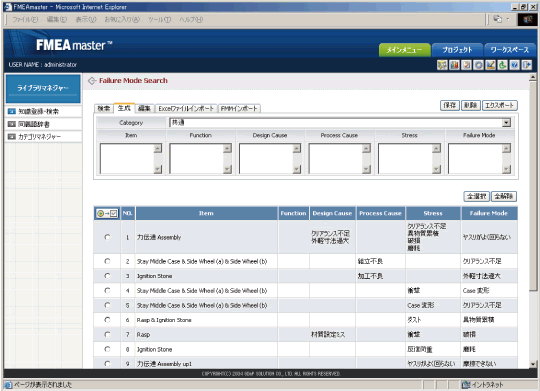
Task: Click Design Cause list box down arrow
Action: coord(297,169)
